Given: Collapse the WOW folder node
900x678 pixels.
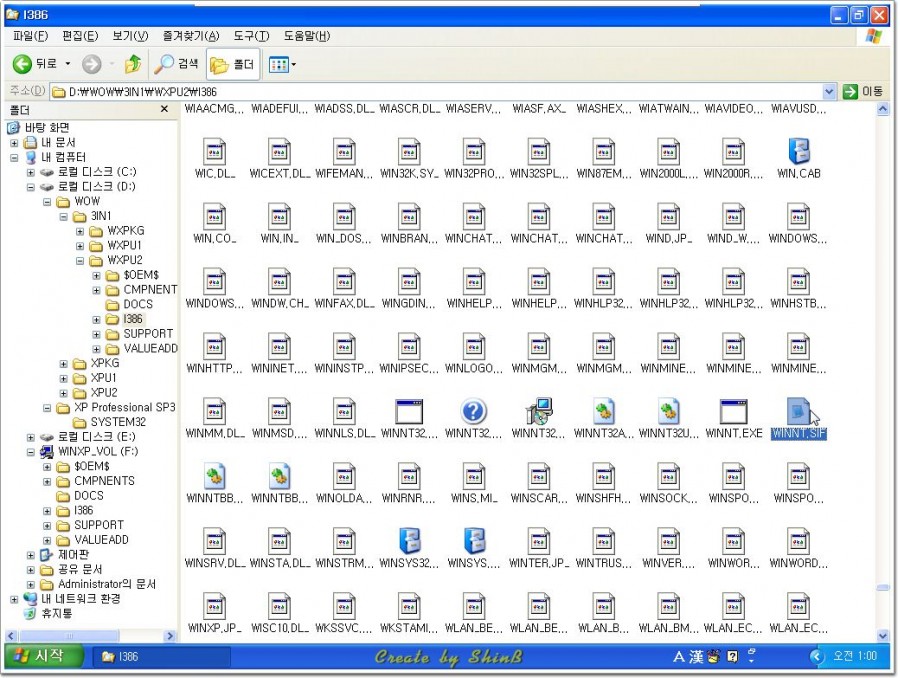Looking at the screenshot, I should (47, 202).
